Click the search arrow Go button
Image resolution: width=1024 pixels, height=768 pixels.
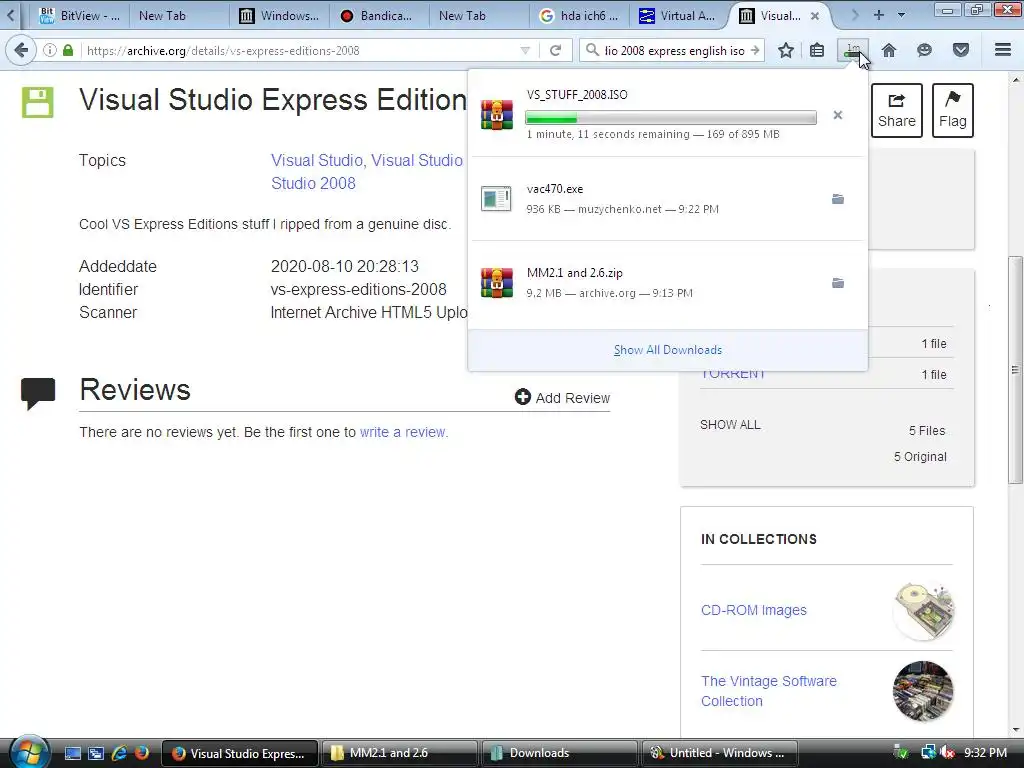[755, 50]
